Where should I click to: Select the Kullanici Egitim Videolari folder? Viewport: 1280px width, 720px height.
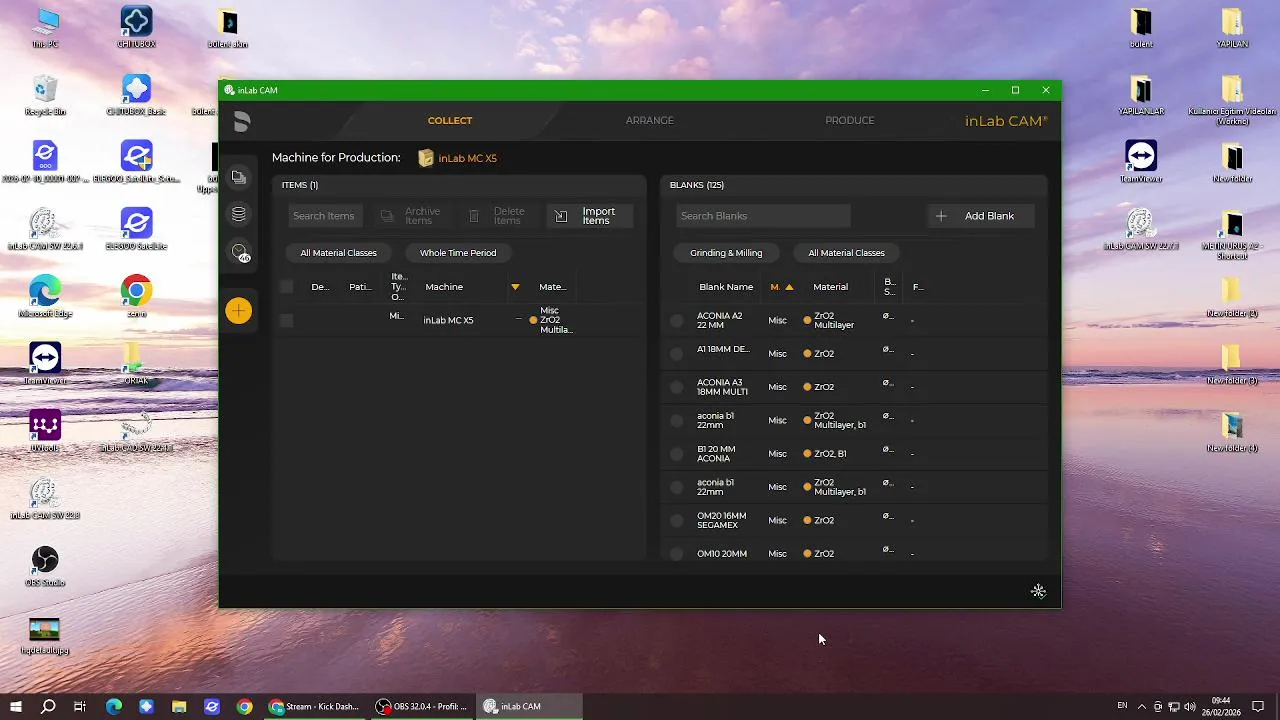click(1232, 98)
